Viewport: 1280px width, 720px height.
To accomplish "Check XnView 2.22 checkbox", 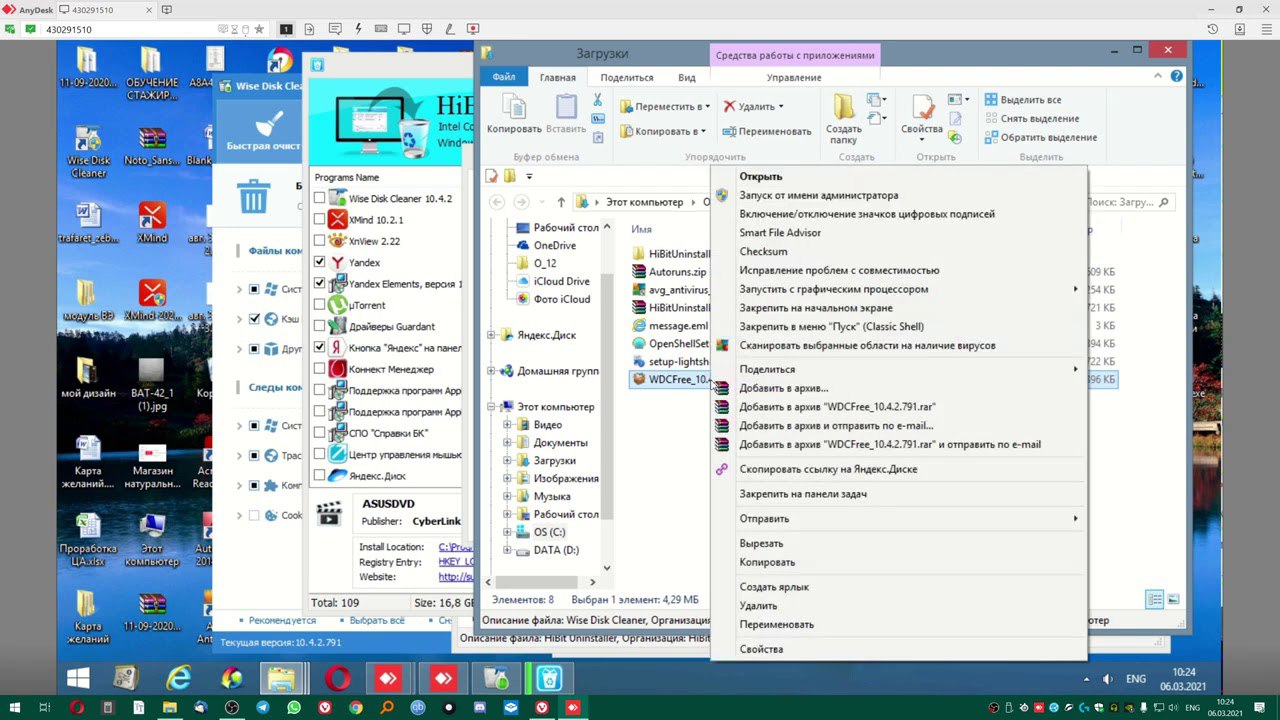I will click(x=319, y=241).
